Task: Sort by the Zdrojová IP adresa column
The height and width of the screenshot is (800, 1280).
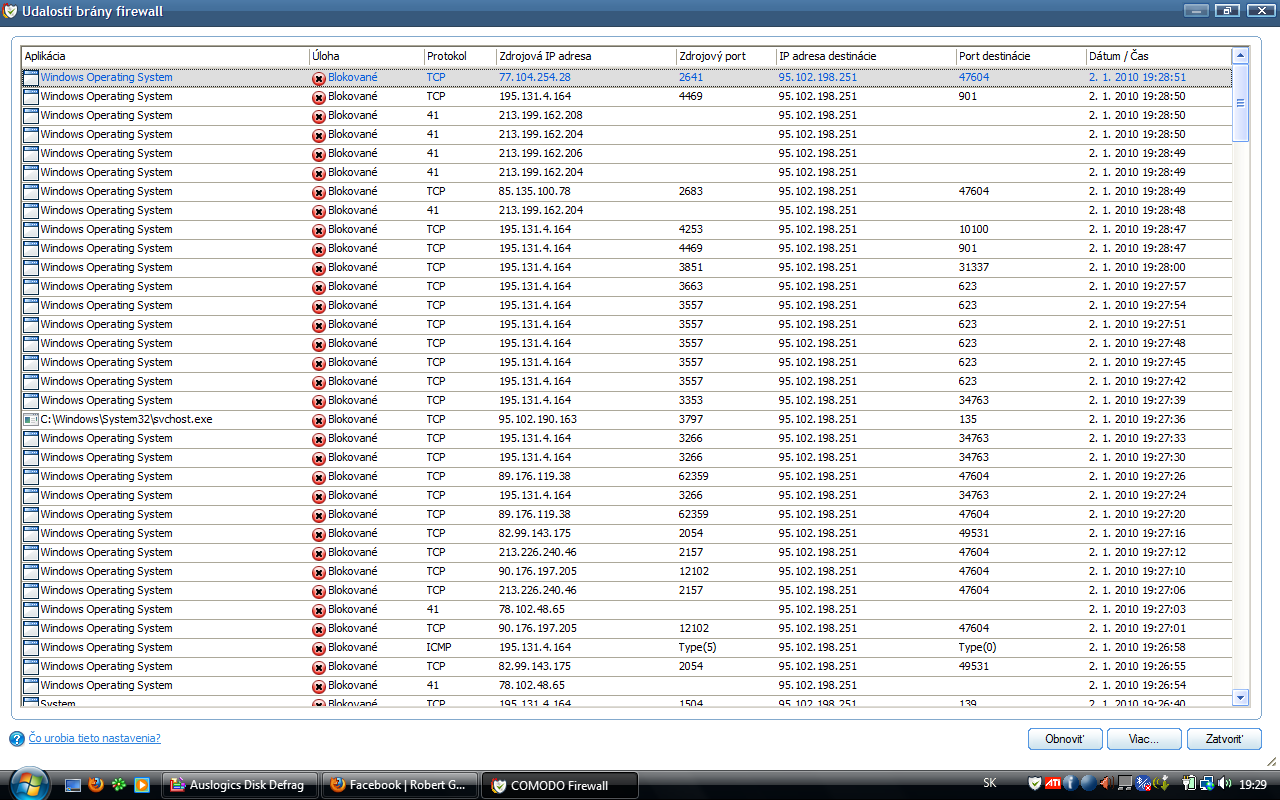Action: (x=584, y=56)
